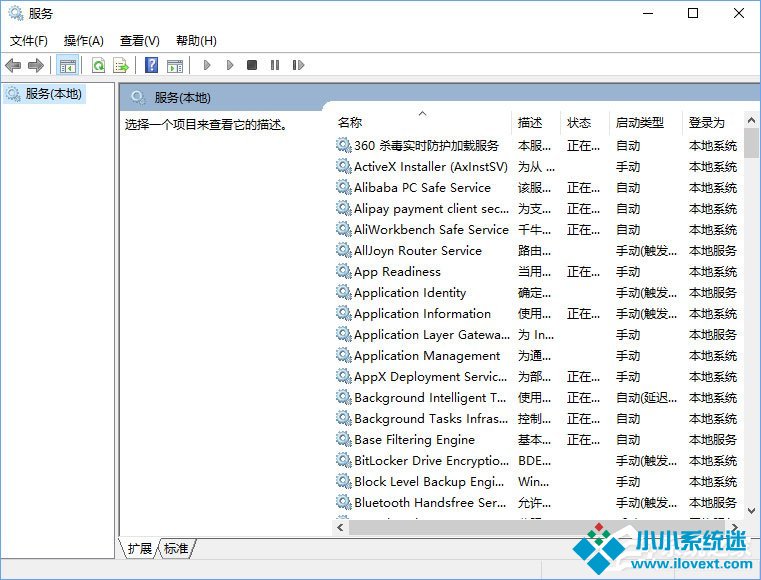Switch to the 标准 tab
The width and height of the screenshot is (761, 580).
tap(176, 548)
